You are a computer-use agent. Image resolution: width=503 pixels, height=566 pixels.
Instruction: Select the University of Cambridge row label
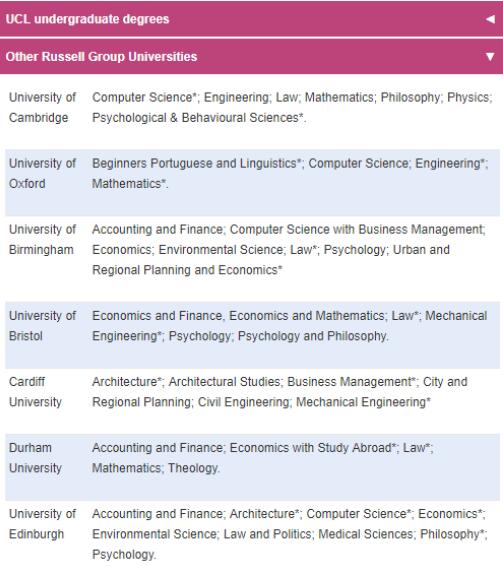tap(42, 107)
